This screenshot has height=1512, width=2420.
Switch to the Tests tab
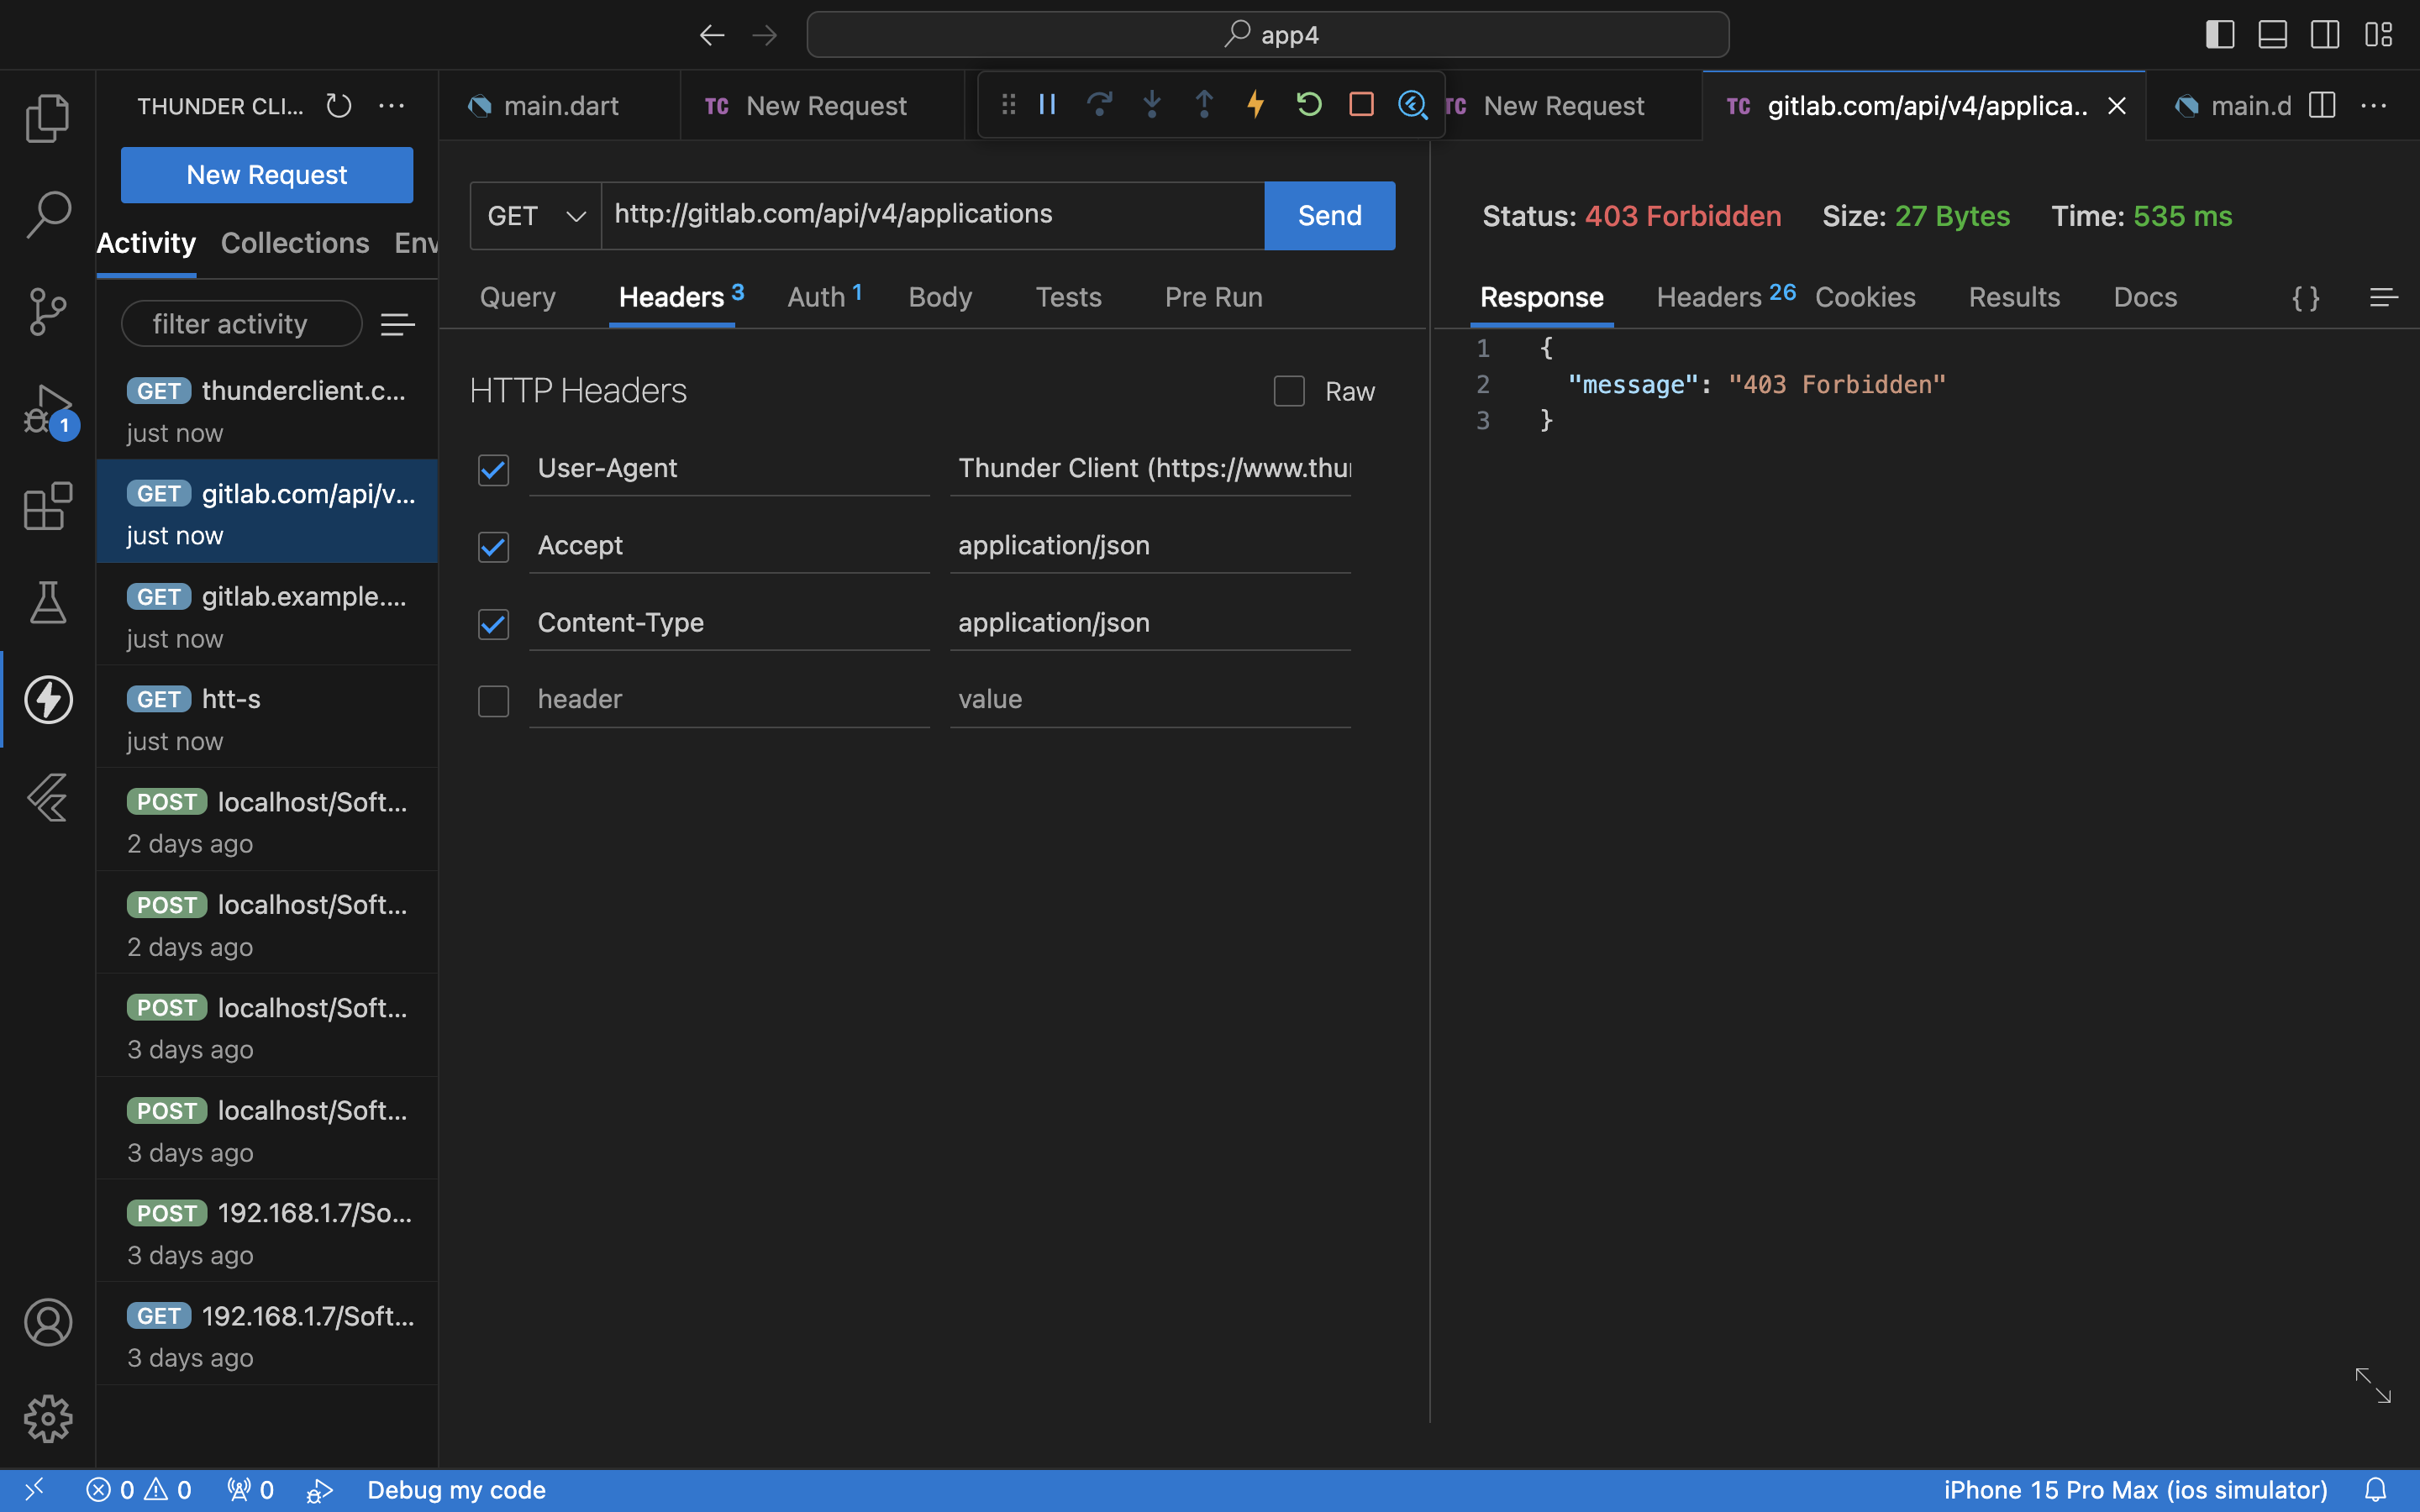point(1068,297)
